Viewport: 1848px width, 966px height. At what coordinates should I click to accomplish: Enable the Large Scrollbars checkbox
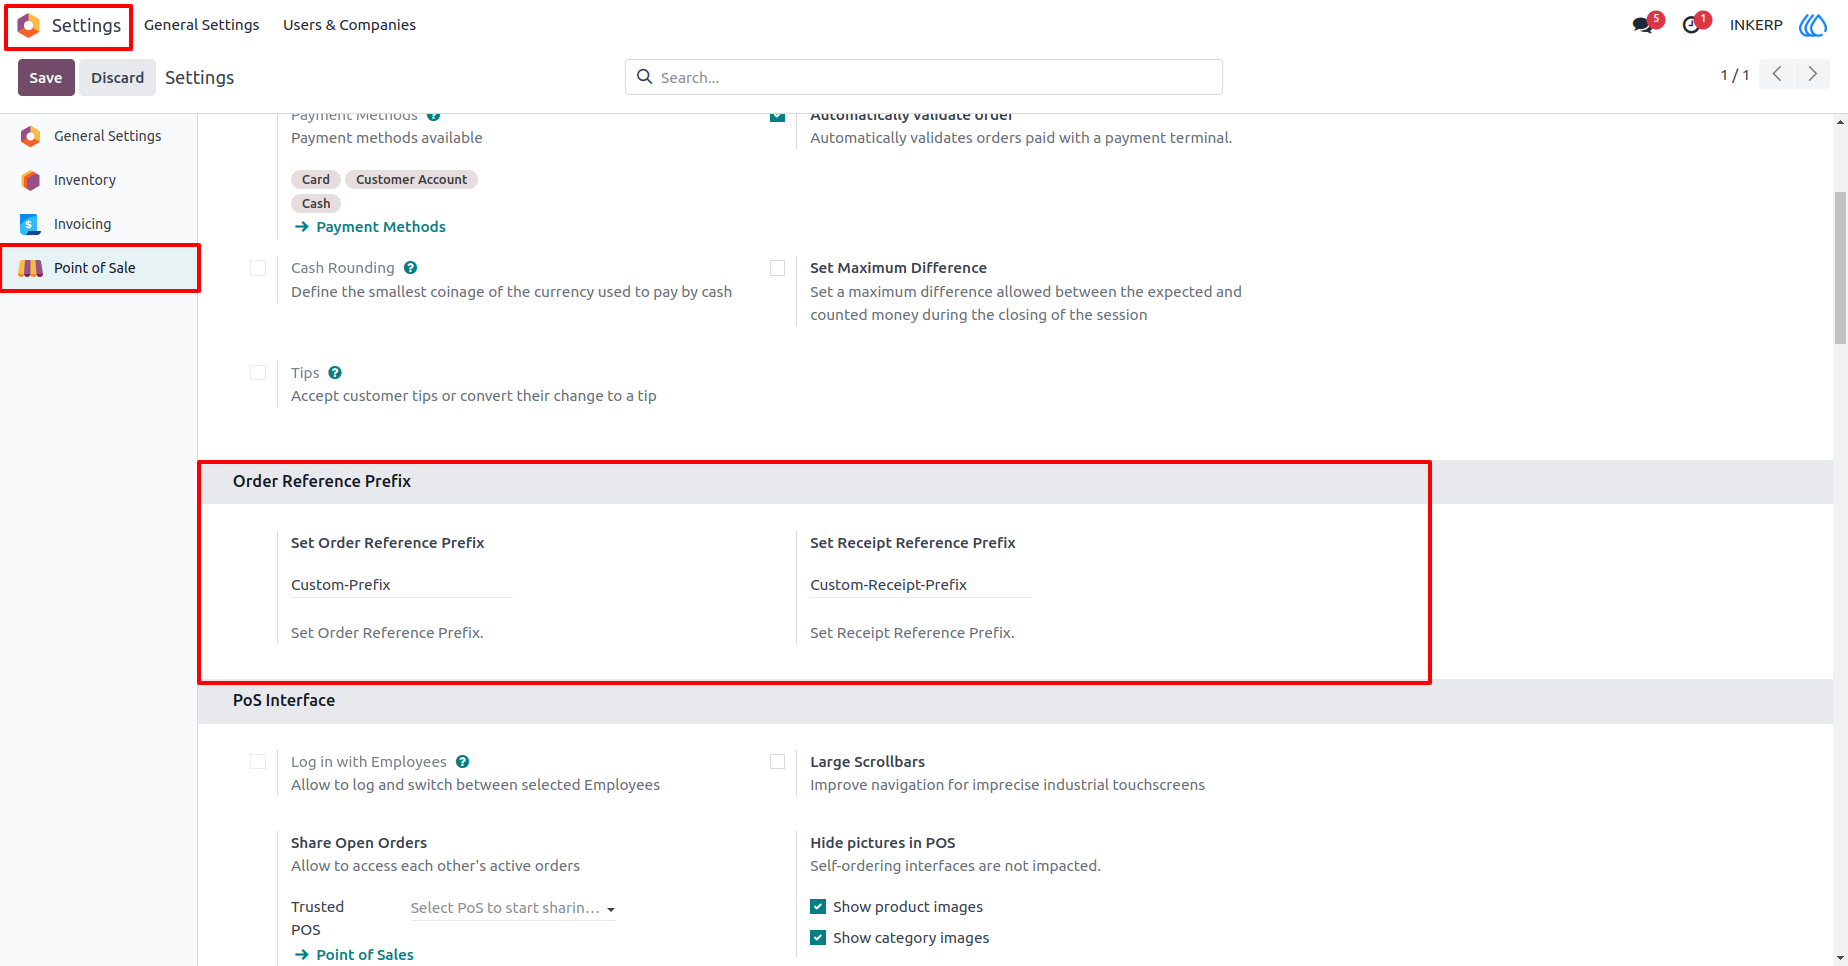(x=777, y=762)
